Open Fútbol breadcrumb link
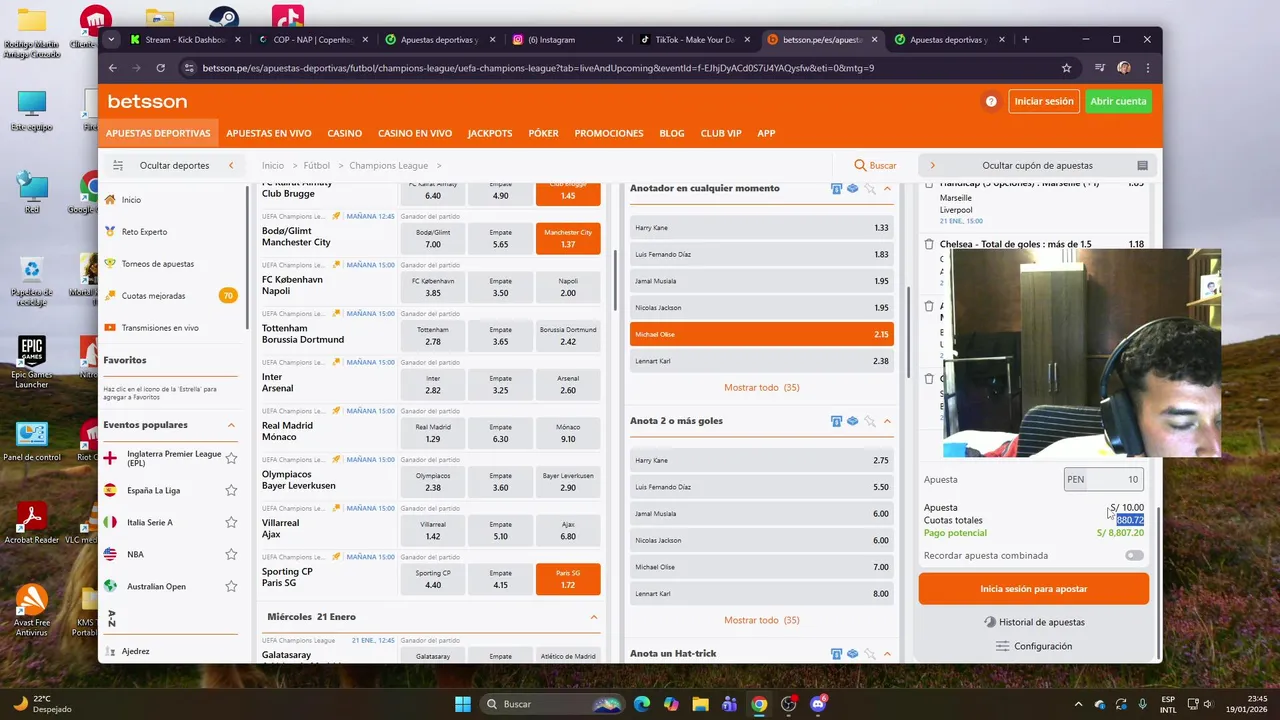1280x720 pixels. 316,165
